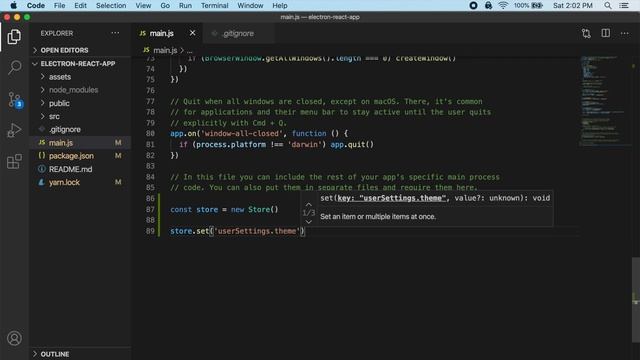Split the editor to the right
The height and width of the screenshot is (360, 640).
point(606,33)
